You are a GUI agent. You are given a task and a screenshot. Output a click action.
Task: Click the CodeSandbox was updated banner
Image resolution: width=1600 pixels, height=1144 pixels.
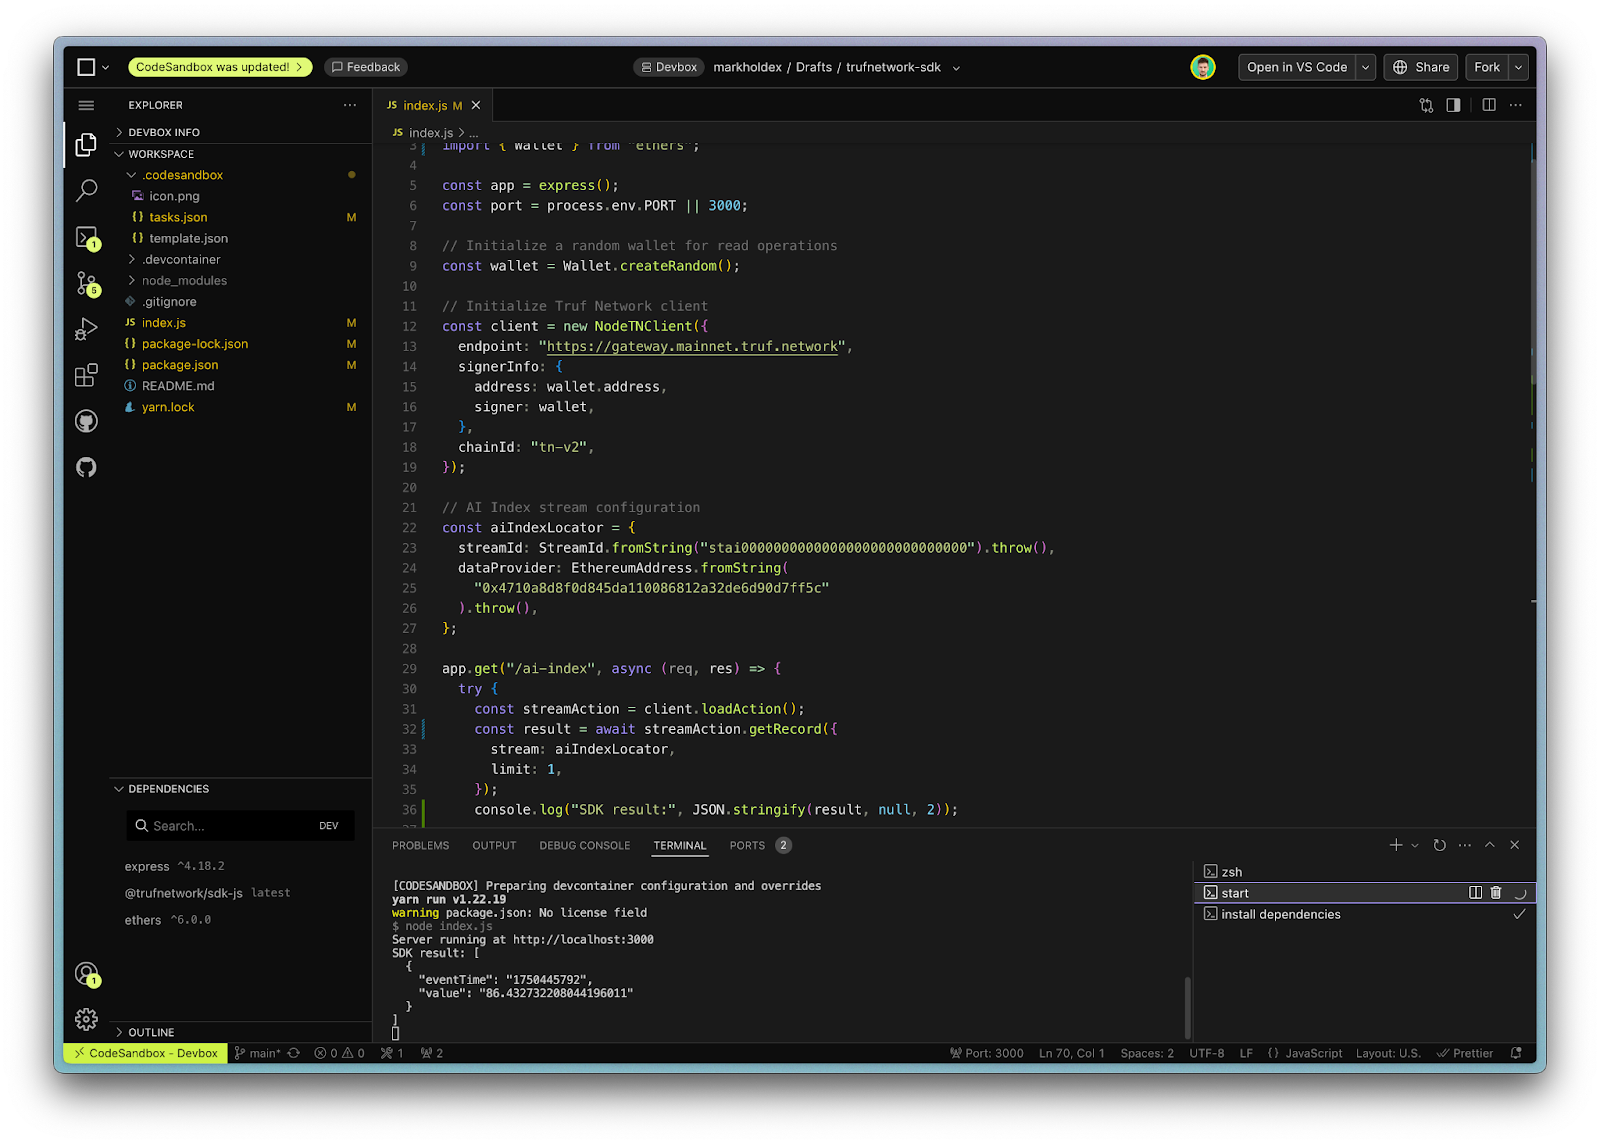pos(220,67)
